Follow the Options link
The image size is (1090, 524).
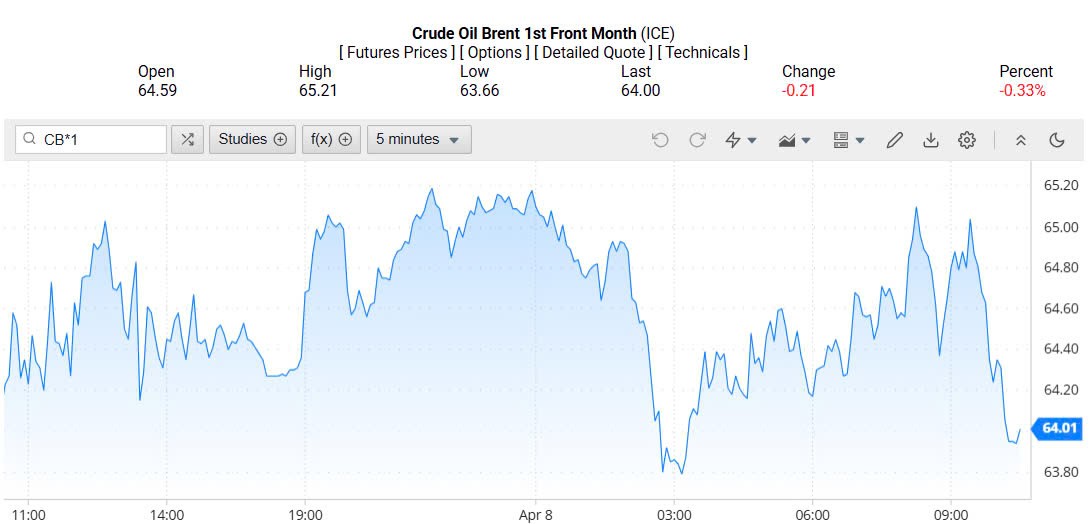pyautogui.click(x=494, y=52)
